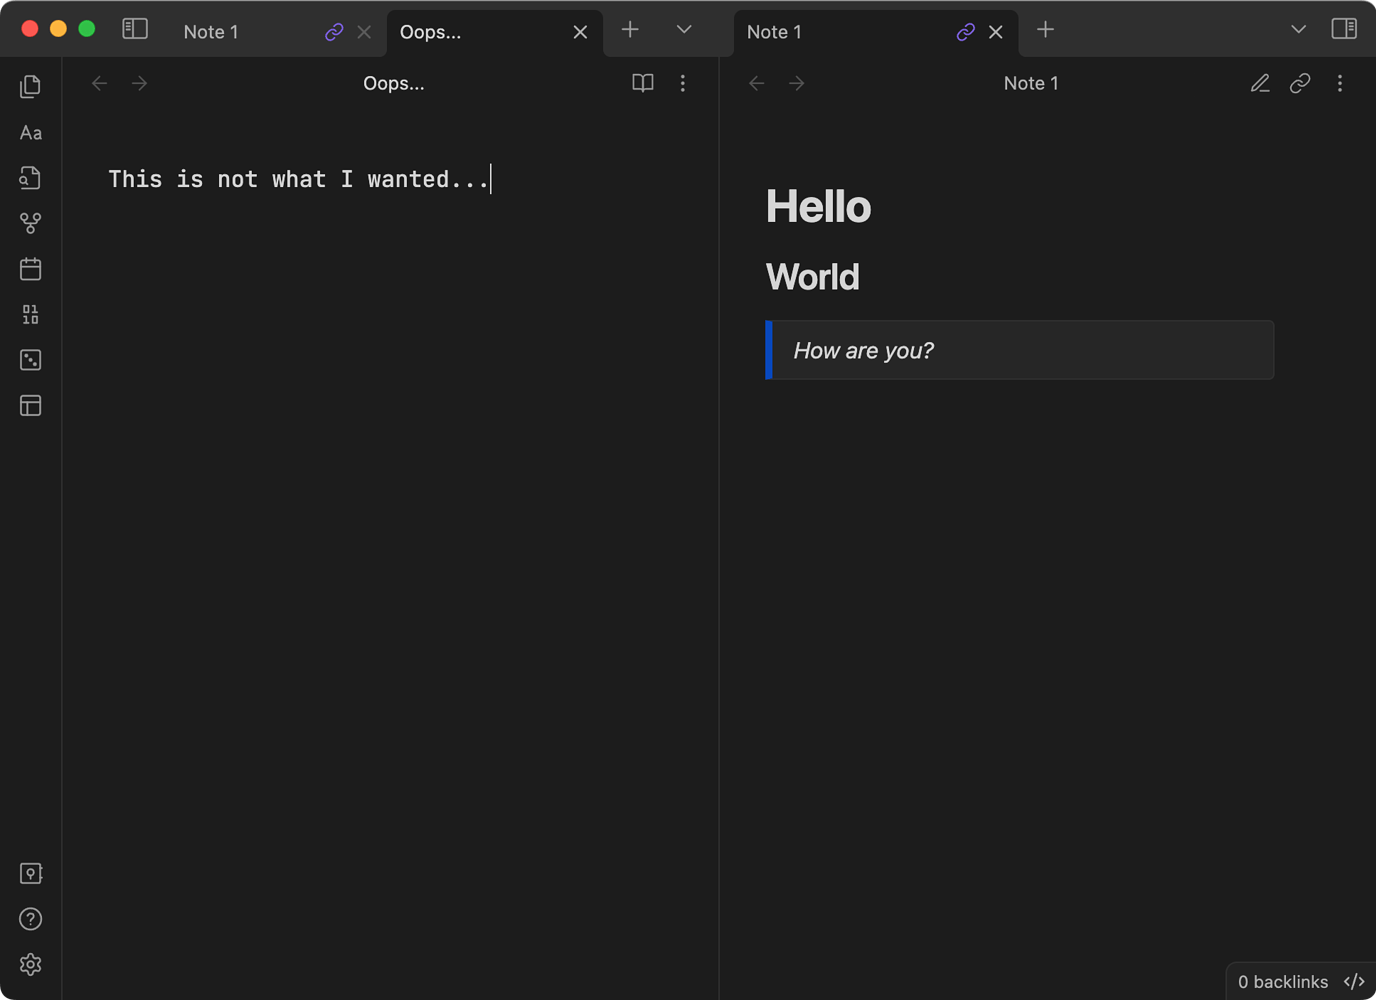Open the more options menu for Oops note

683,83
